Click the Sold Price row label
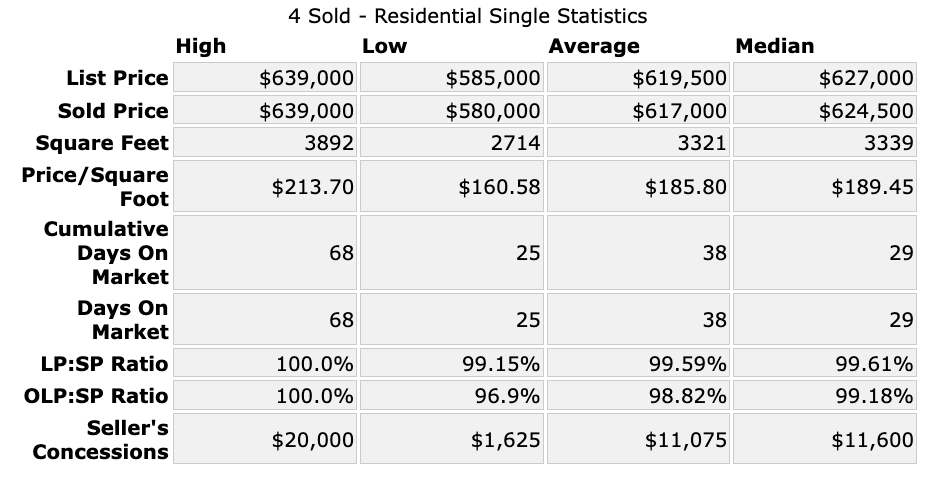This screenshot has height=482, width=948. (x=114, y=110)
